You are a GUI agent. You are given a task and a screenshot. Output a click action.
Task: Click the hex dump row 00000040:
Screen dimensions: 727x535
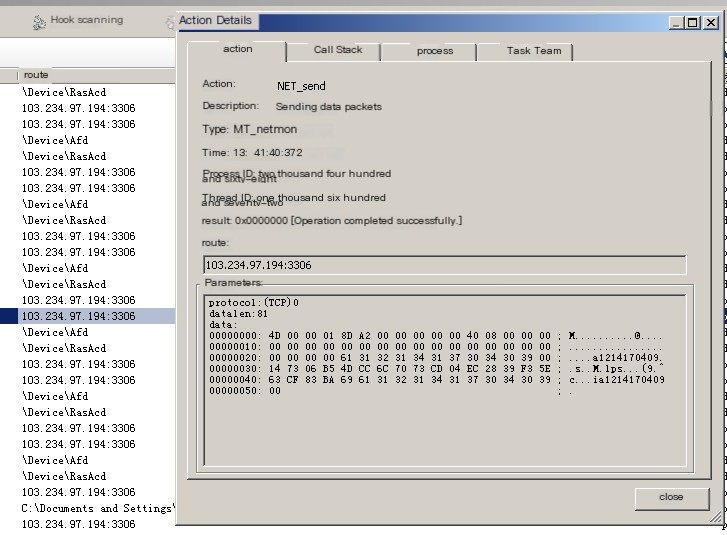point(436,380)
